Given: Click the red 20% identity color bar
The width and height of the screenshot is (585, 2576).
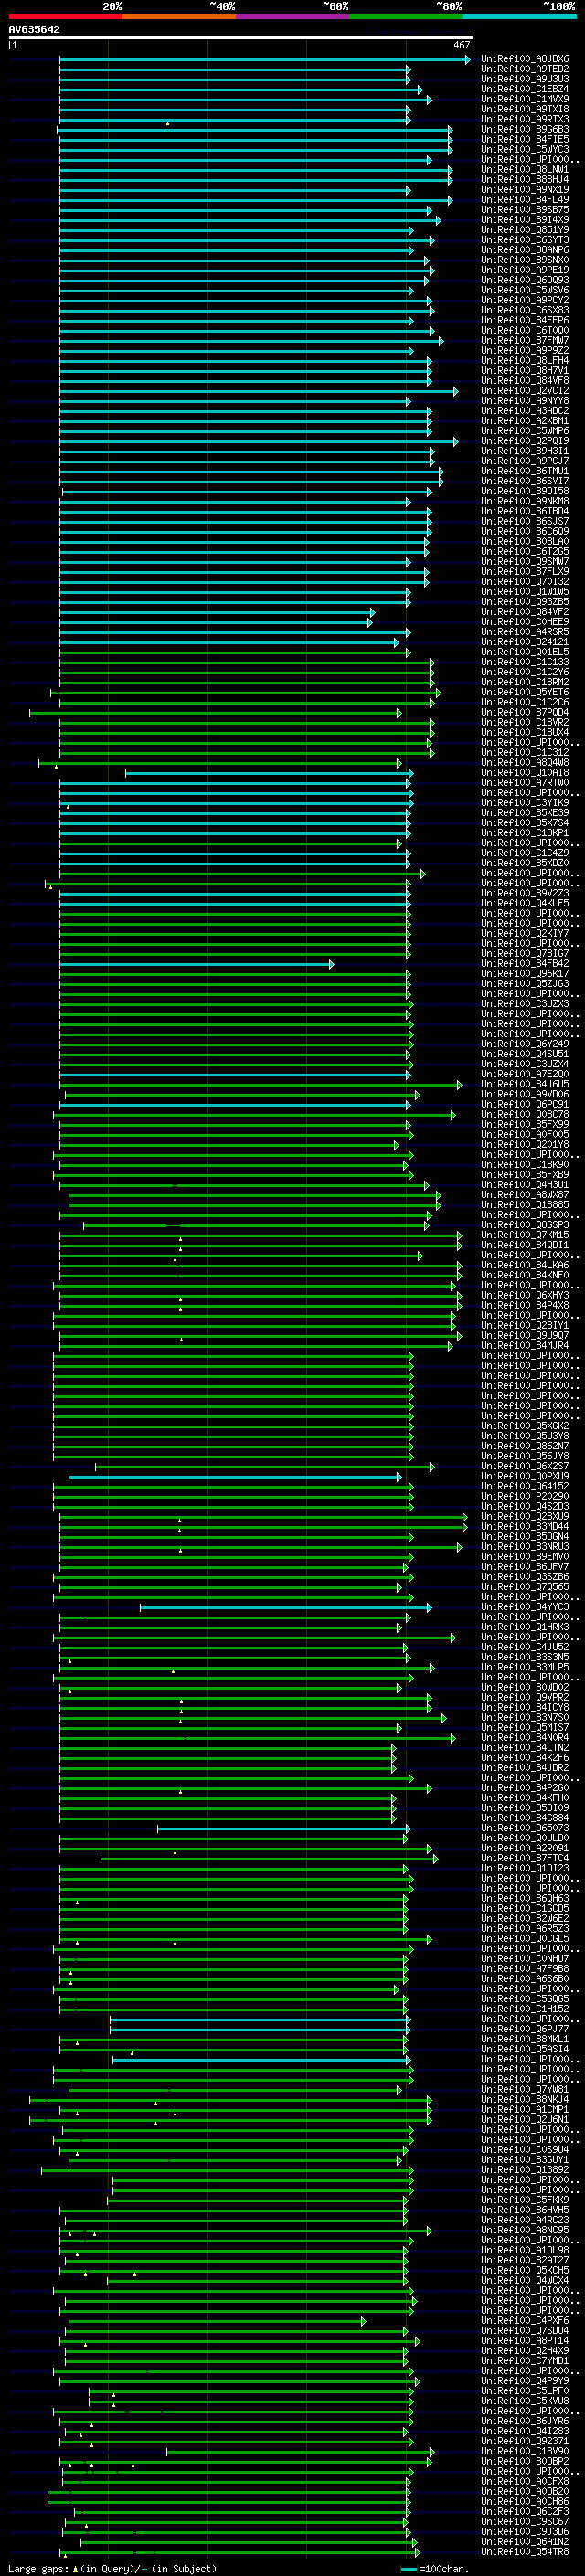Looking at the screenshot, I should coord(65,16).
